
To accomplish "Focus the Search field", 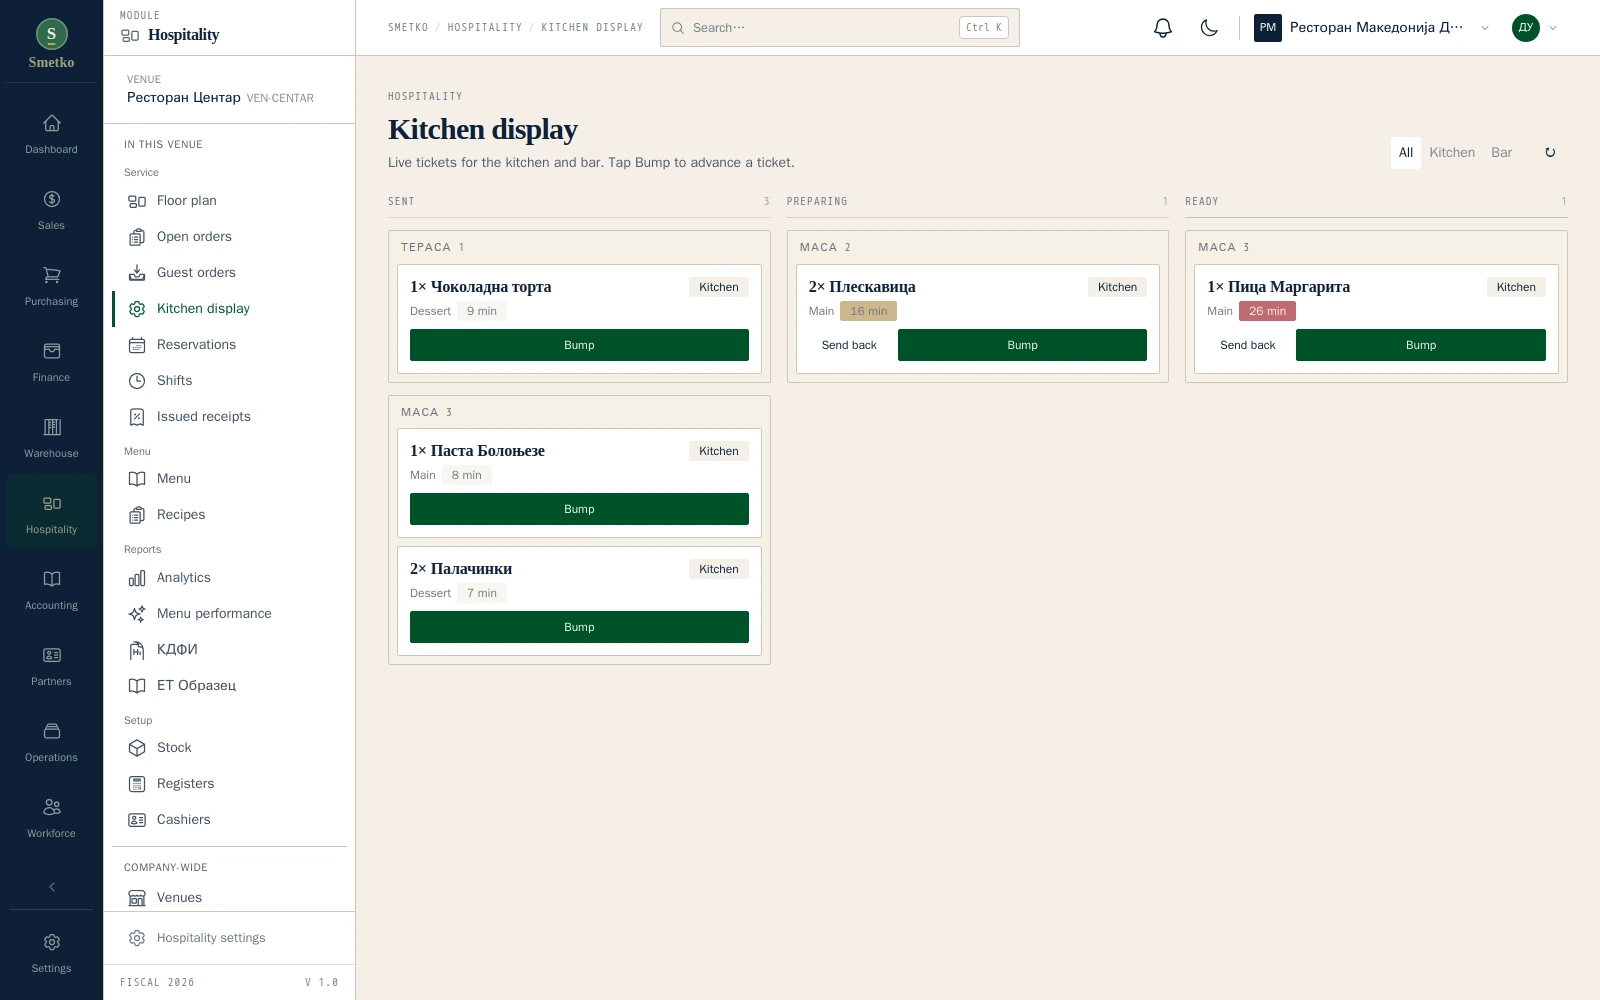I will coord(840,28).
